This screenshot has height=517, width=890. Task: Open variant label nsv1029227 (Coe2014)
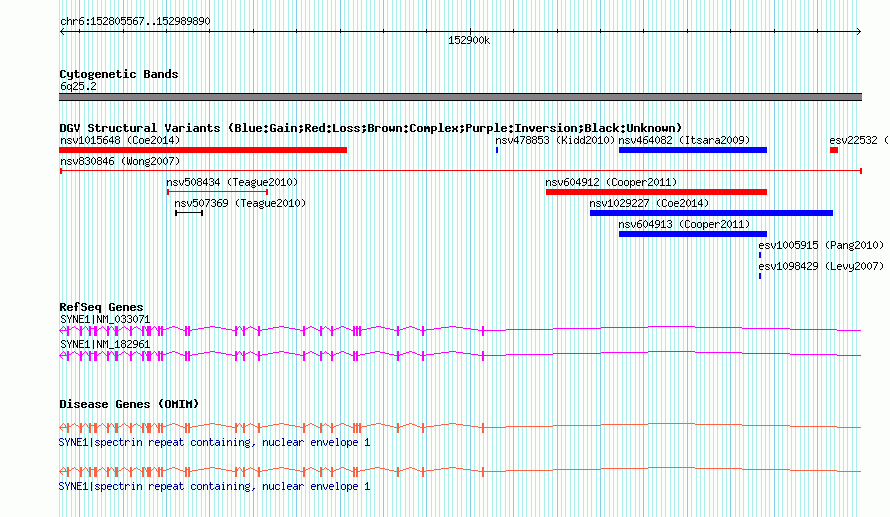pos(649,203)
